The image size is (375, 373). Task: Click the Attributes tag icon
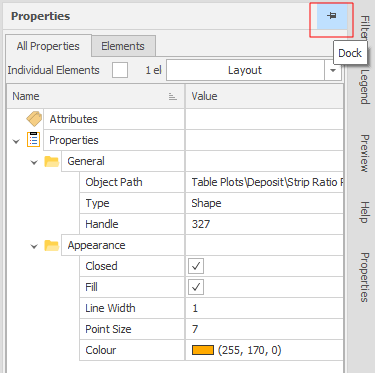pyautogui.click(x=34, y=119)
